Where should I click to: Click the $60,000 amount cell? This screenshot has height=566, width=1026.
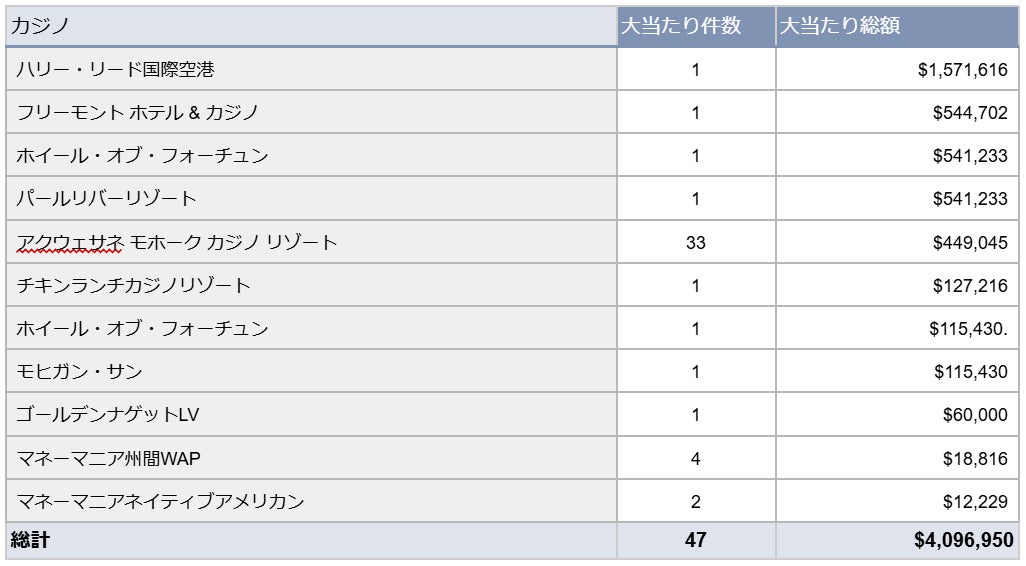(974, 415)
